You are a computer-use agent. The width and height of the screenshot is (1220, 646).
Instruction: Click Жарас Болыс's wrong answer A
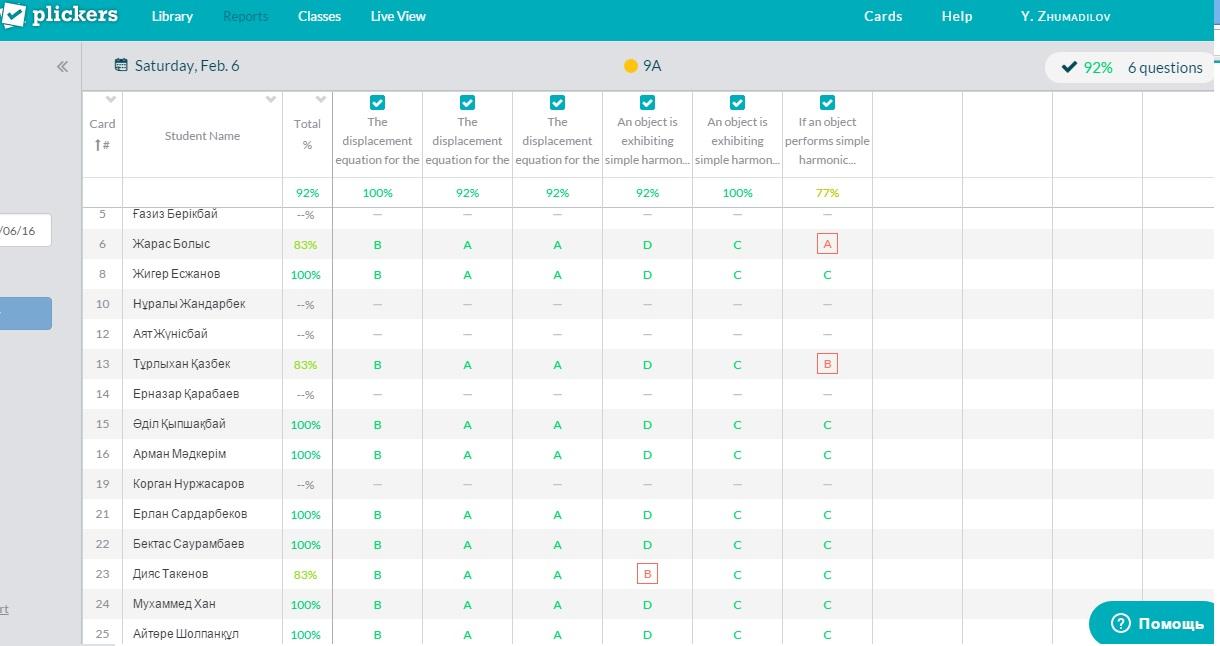pos(827,244)
